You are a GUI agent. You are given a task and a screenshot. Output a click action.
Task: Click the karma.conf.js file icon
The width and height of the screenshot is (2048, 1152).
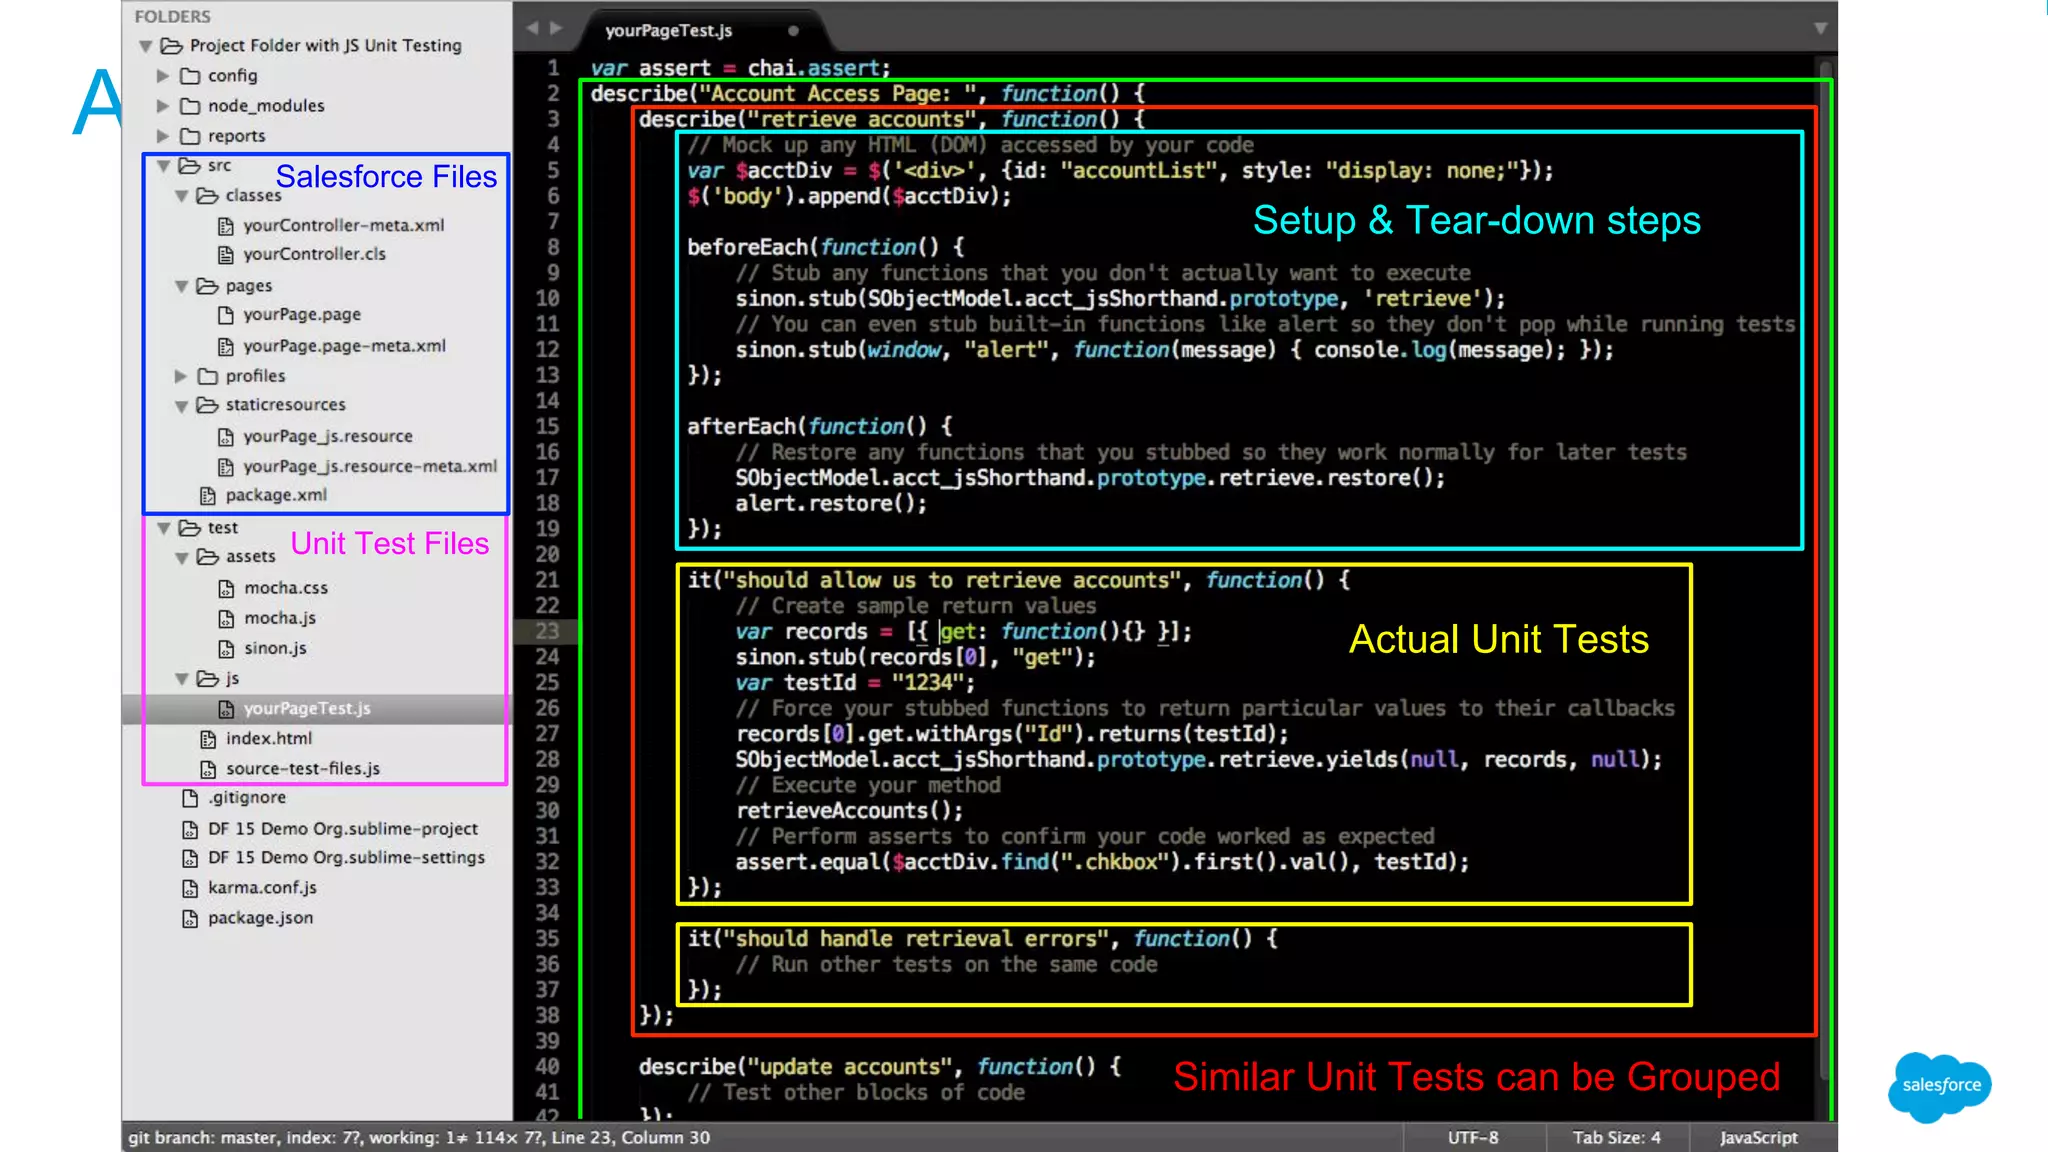190,888
